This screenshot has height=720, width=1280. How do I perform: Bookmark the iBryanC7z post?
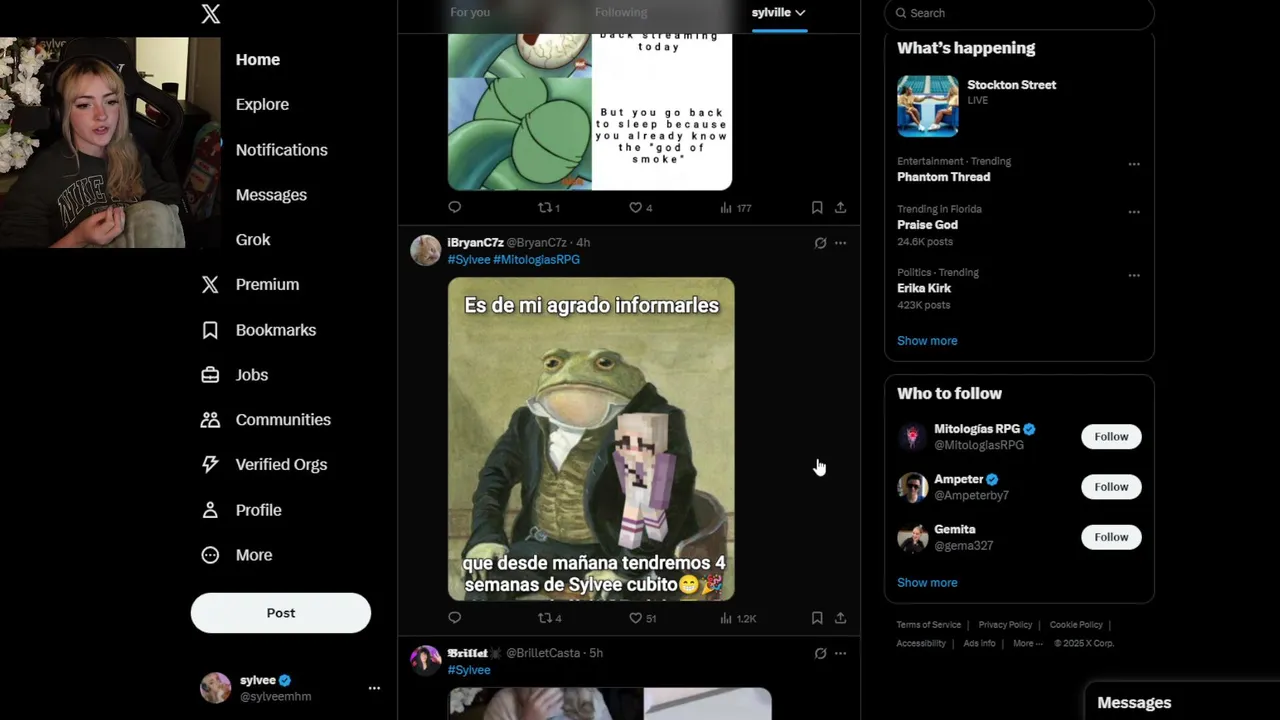817,618
